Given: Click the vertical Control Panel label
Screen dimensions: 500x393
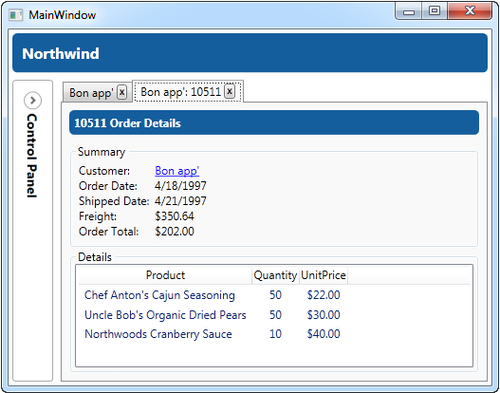Looking at the screenshot, I should (x=32, y=155).
